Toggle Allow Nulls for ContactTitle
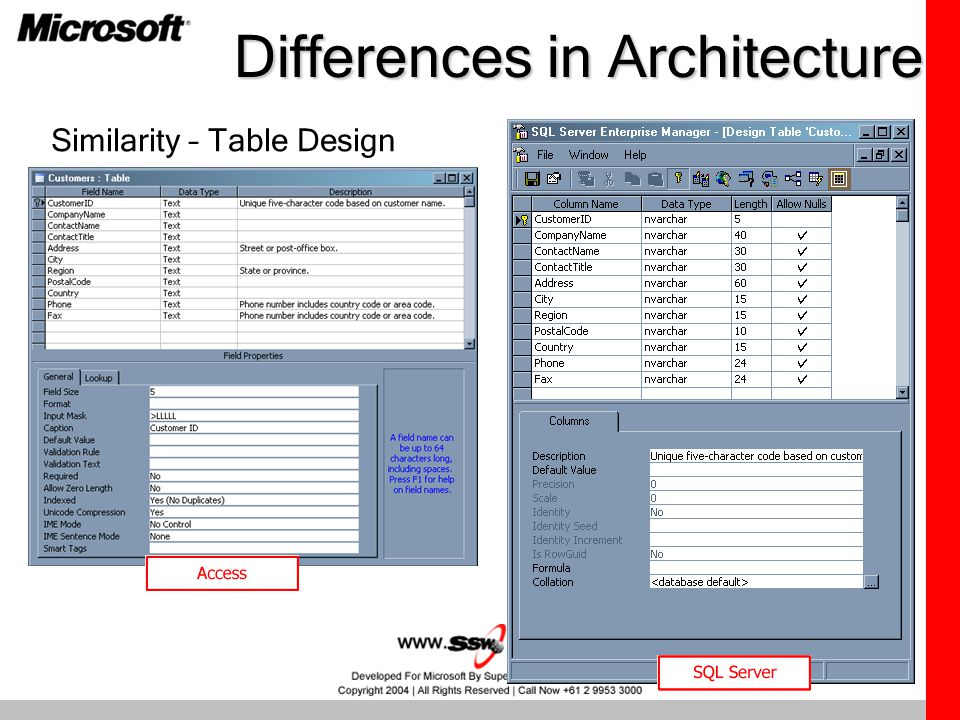 point(802,267)
